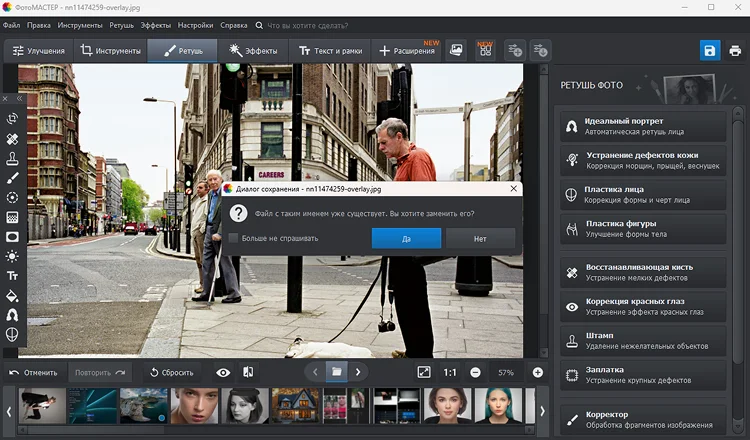Viewport: 750px width, 440px height.
Task: Click the 'Нет' button in dialog
Action: (x=480, y=238)
